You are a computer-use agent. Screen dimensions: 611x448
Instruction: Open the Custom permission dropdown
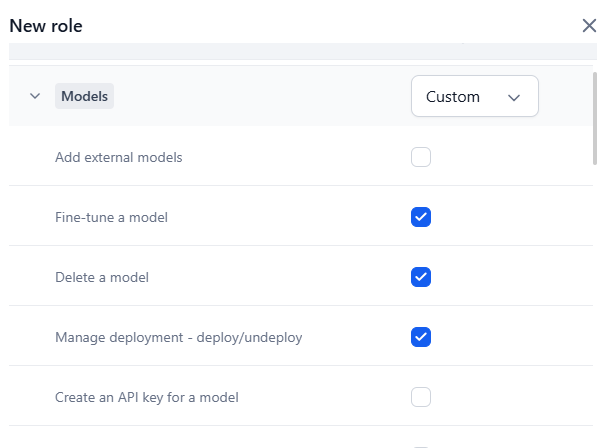474,97
